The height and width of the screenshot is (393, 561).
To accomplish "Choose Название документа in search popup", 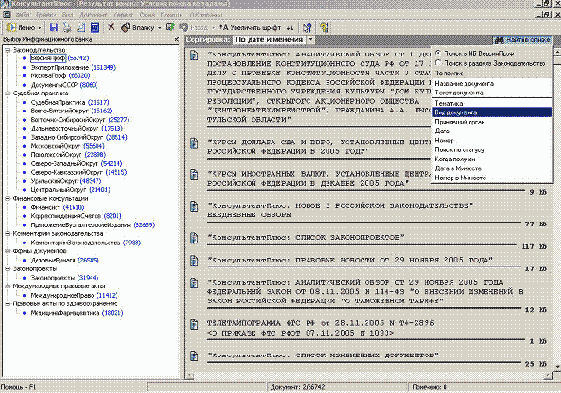I will [x=492, y=83].
